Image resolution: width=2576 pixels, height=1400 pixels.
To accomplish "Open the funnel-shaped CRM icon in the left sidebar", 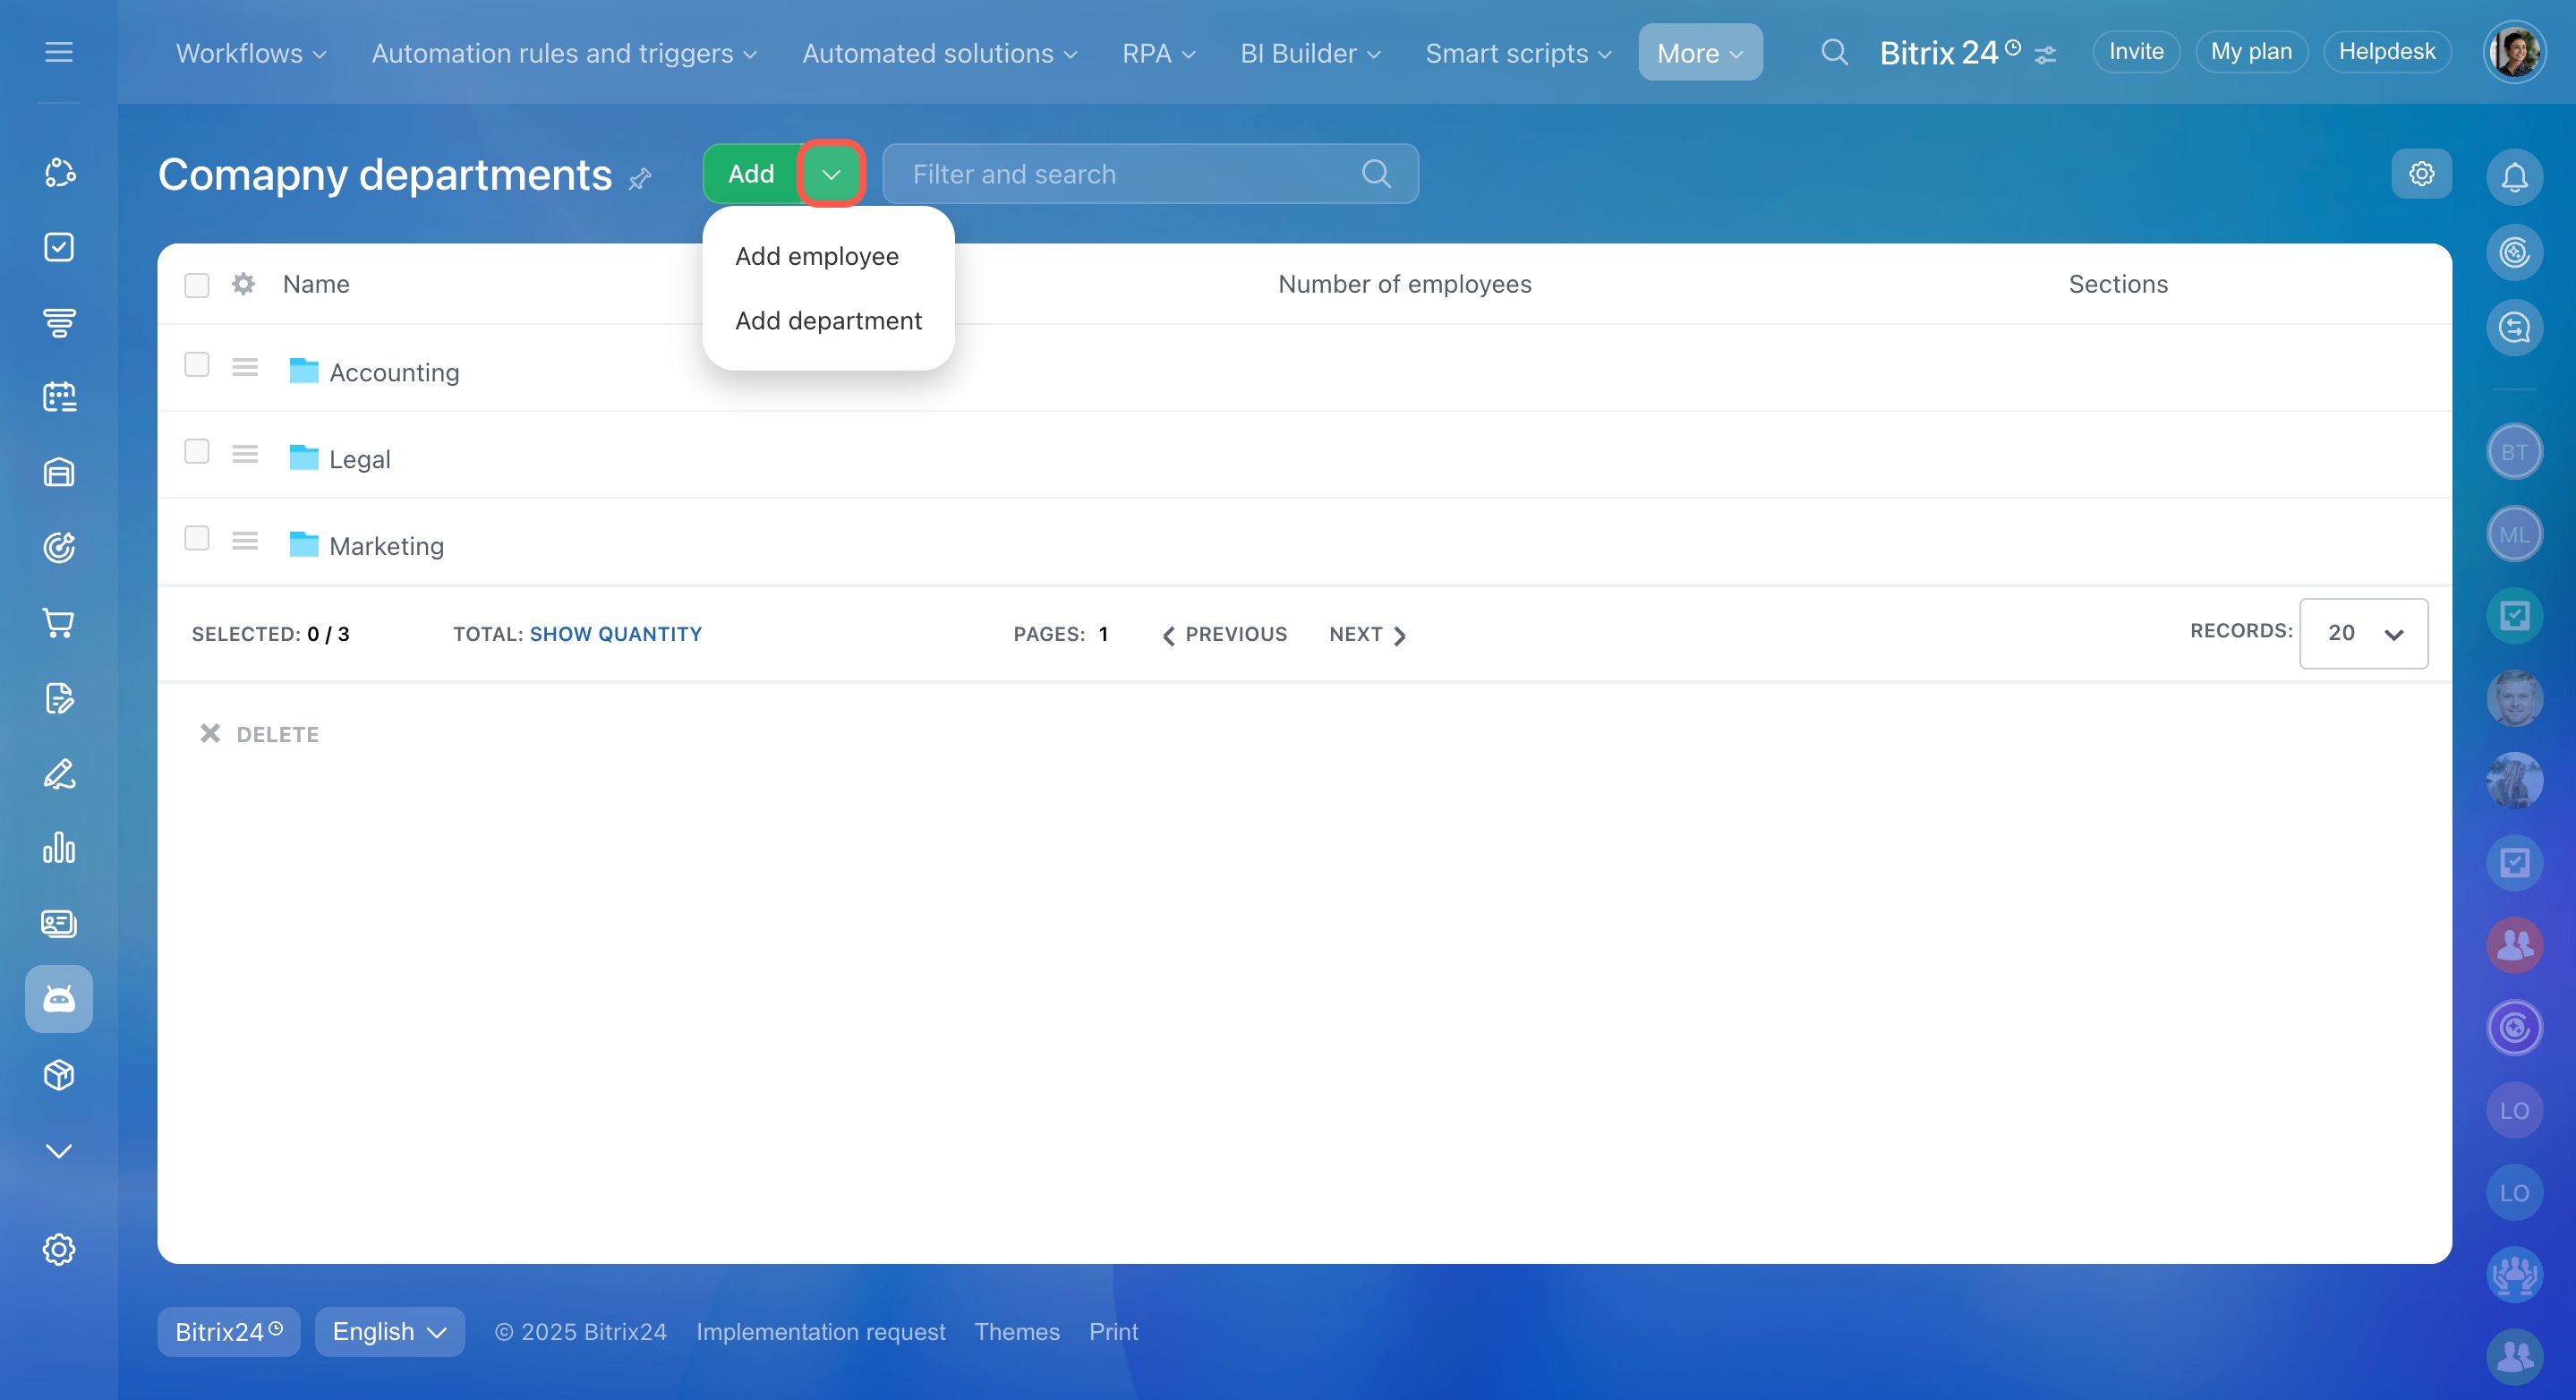I will coord(59,323).
